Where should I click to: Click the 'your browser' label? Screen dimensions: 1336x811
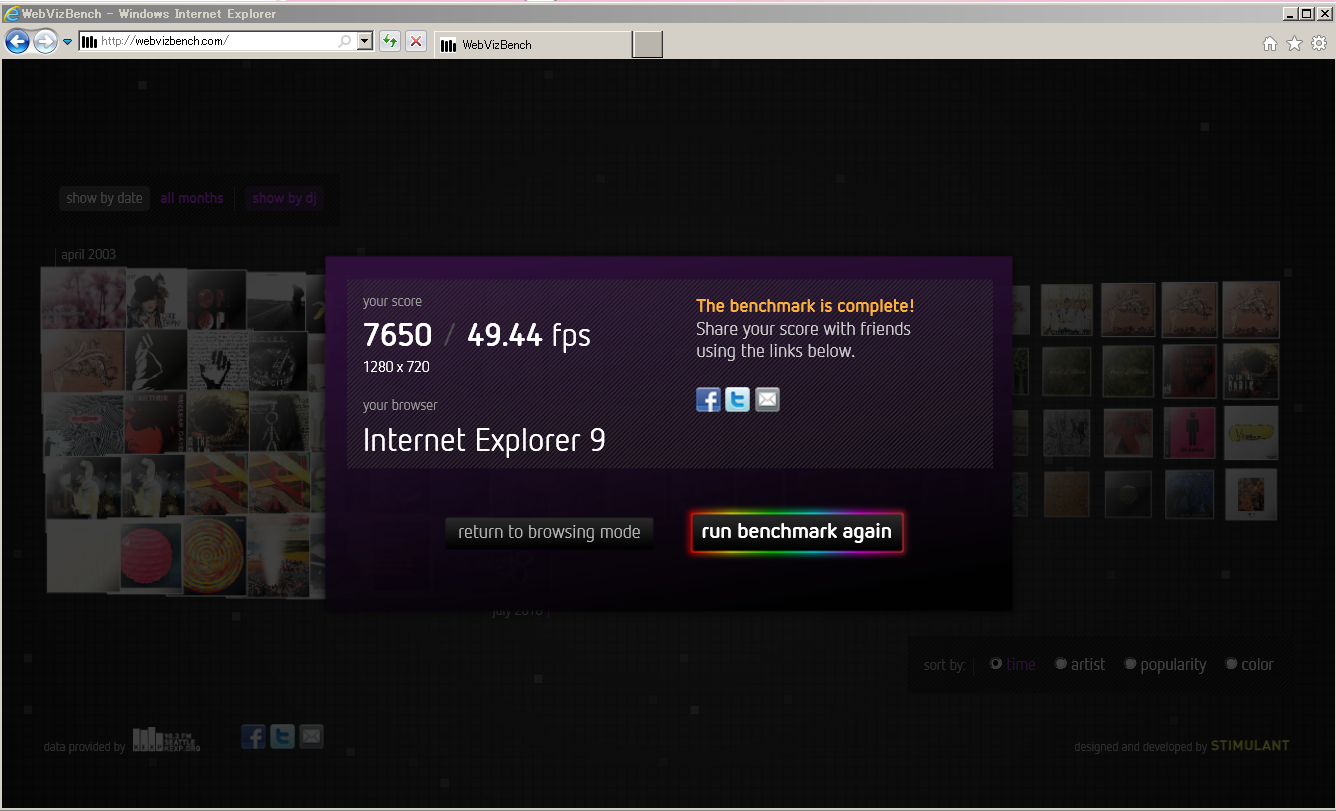(x=400, y=405)
